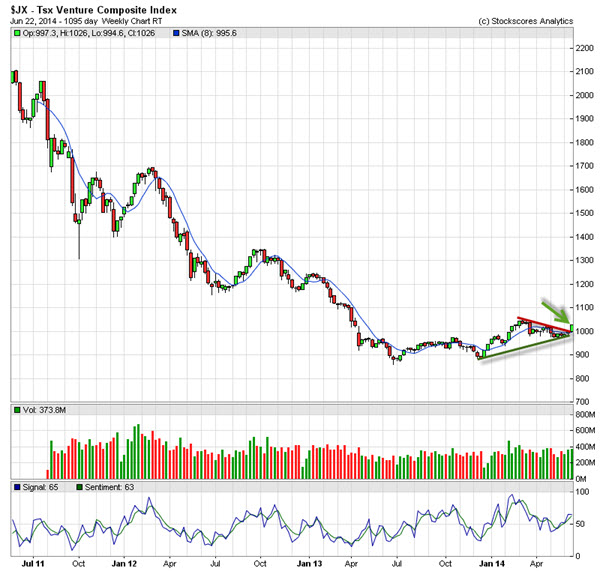
Task: Click the blue Signal legend square
Action: [16, 486]
